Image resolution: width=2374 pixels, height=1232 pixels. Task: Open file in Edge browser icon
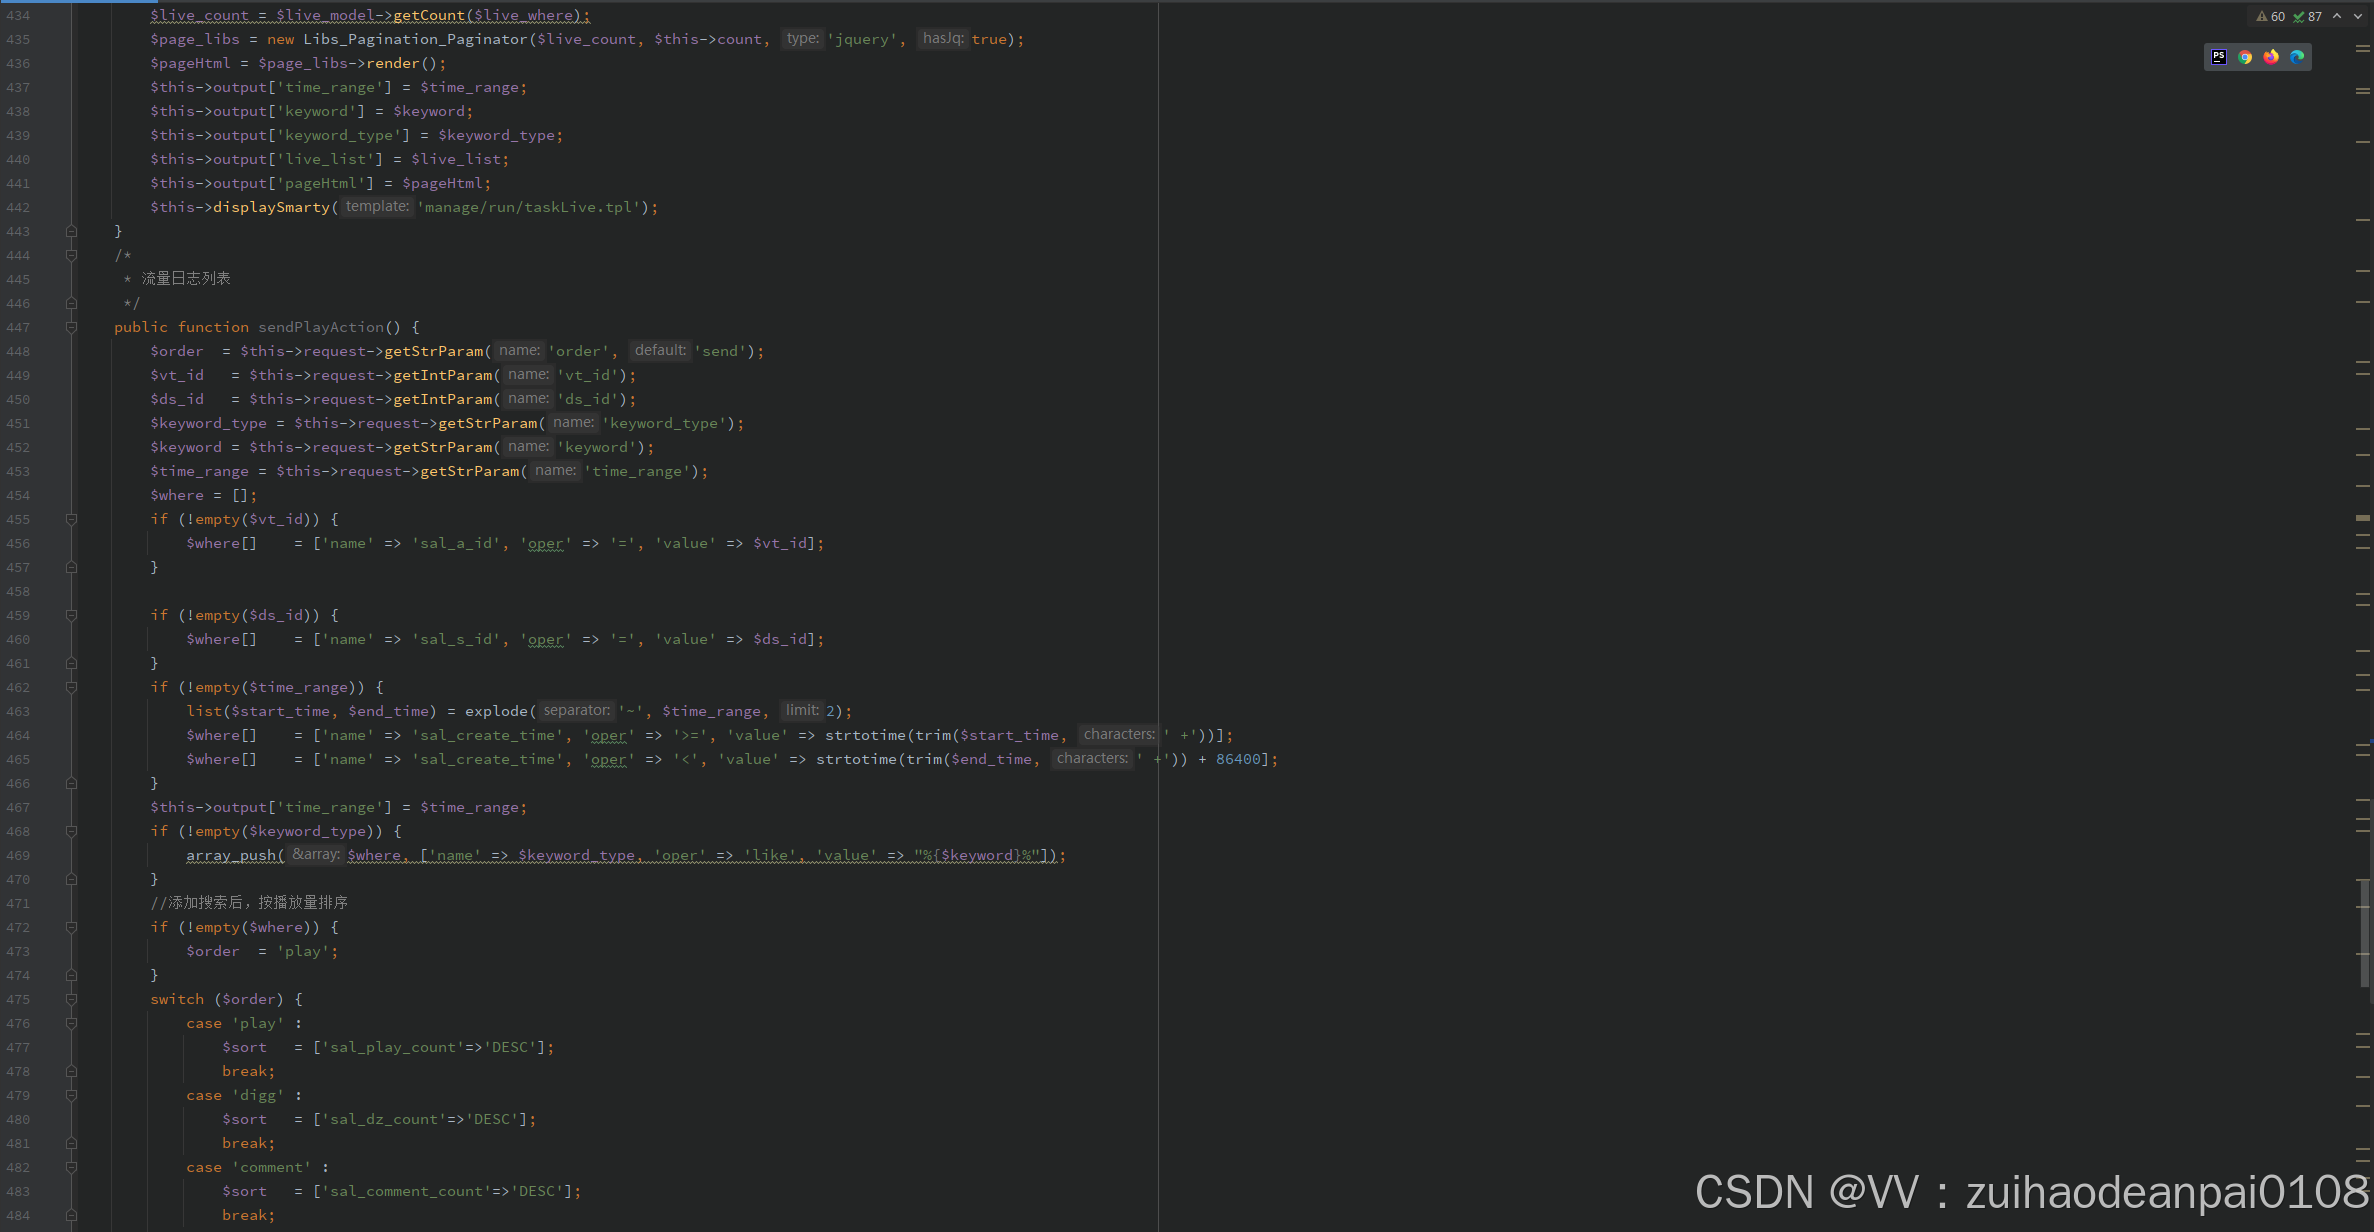(2297, 57)
